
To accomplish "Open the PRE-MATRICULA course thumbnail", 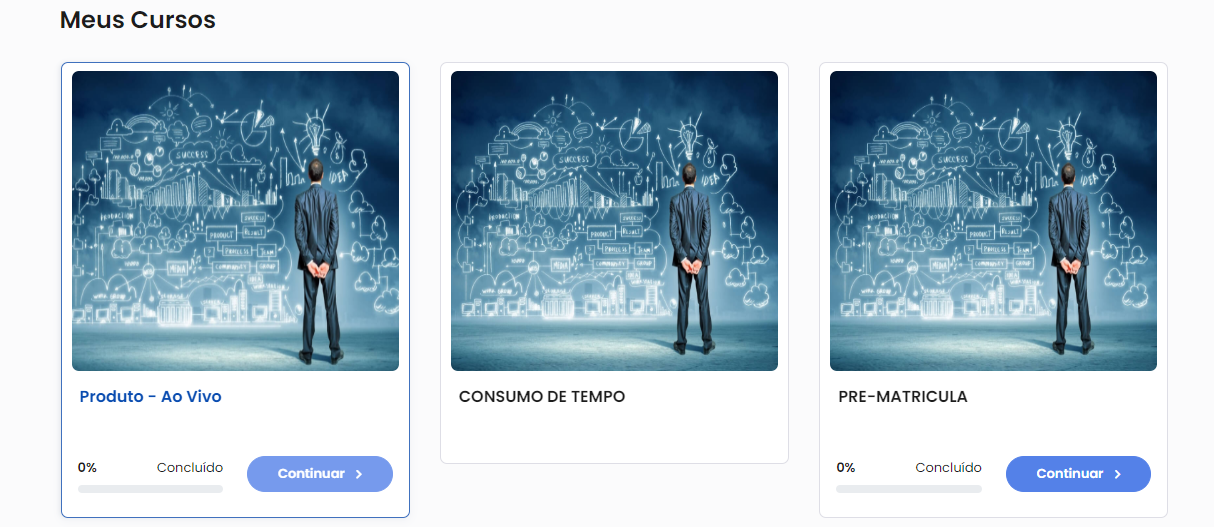I will [993, 221].
